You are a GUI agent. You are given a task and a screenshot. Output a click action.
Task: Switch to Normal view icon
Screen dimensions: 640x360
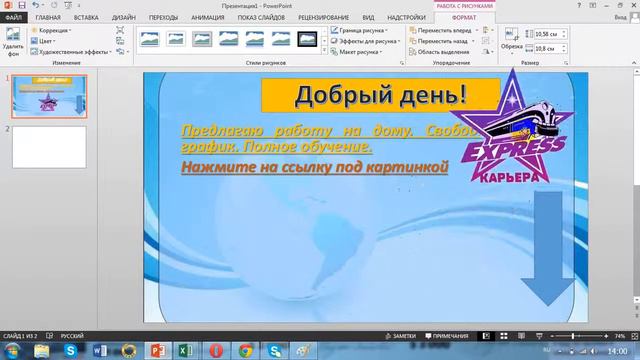click(486, 336)
